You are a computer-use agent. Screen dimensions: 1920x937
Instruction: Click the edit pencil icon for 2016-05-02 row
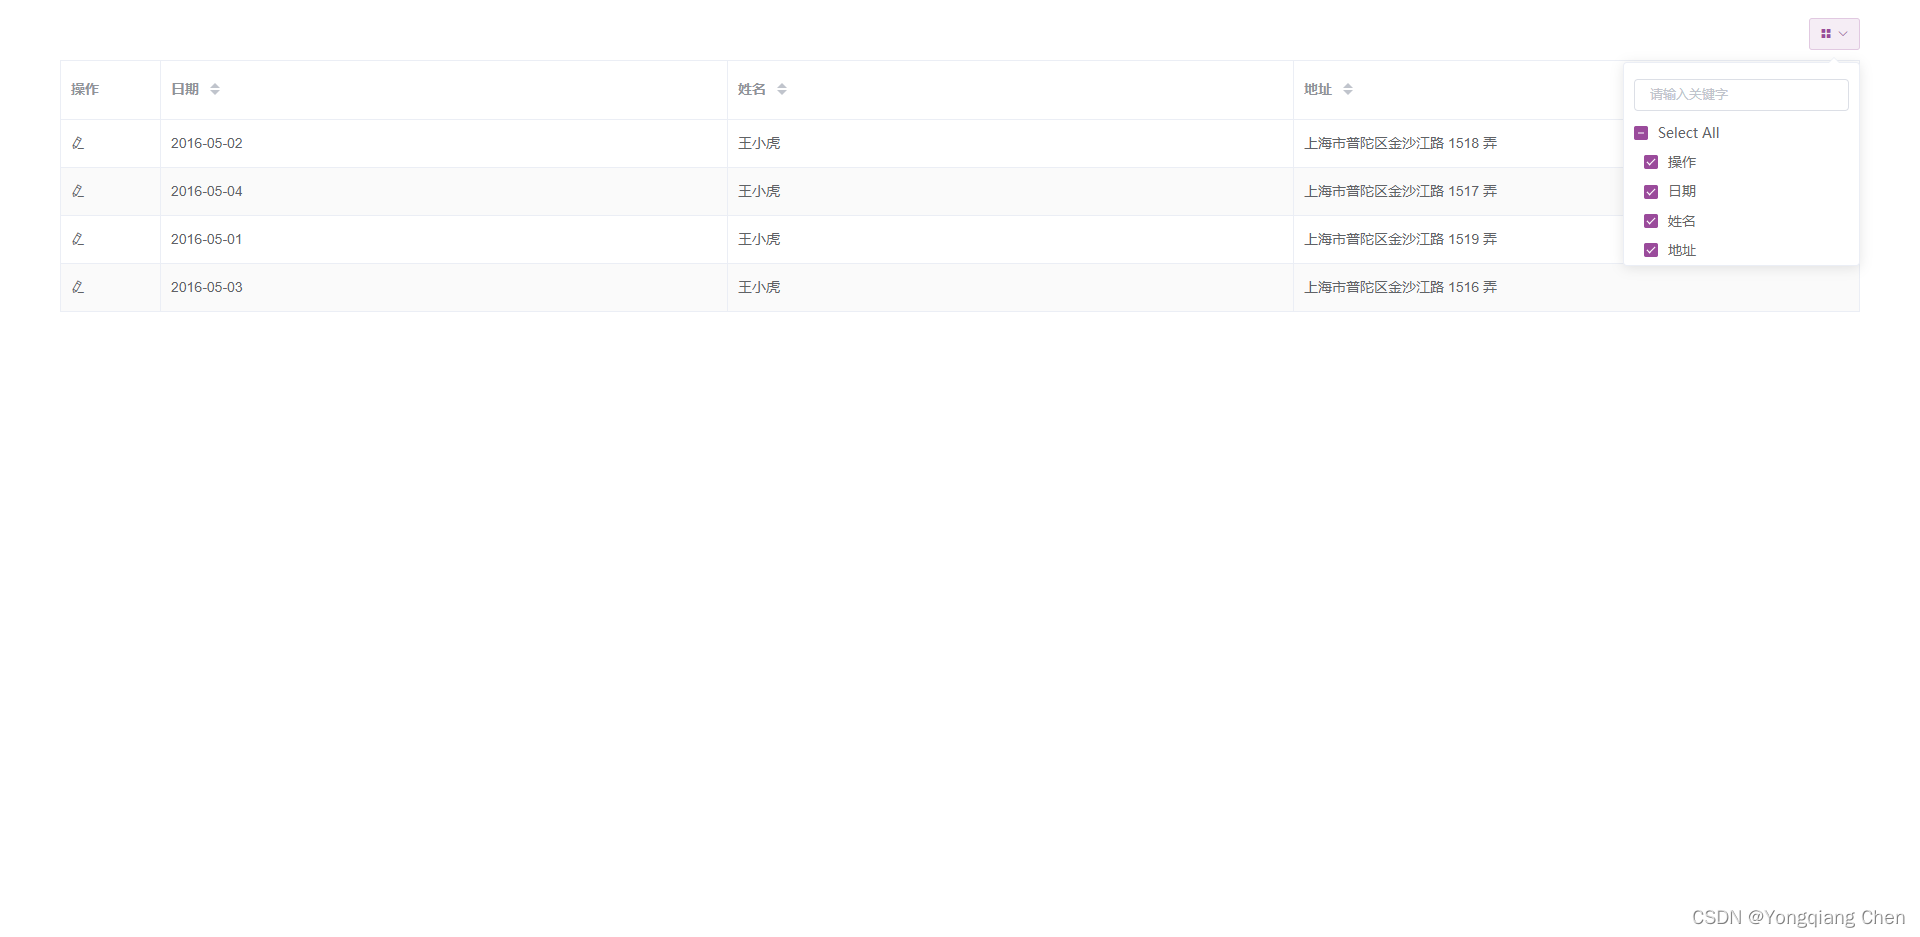[78, 143]
